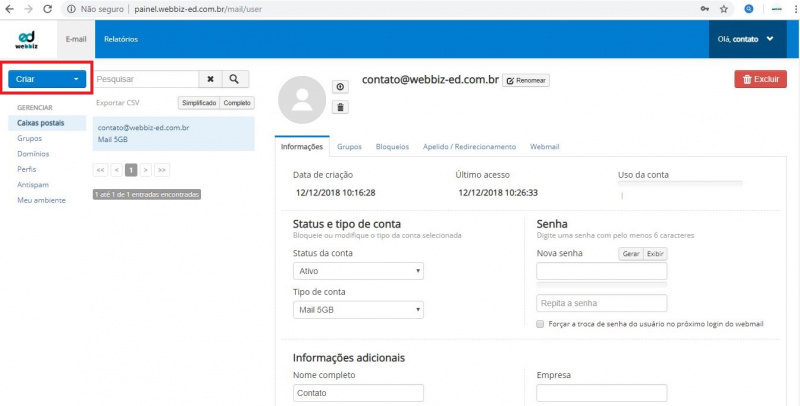Open the Criar dropdown button

48,78
